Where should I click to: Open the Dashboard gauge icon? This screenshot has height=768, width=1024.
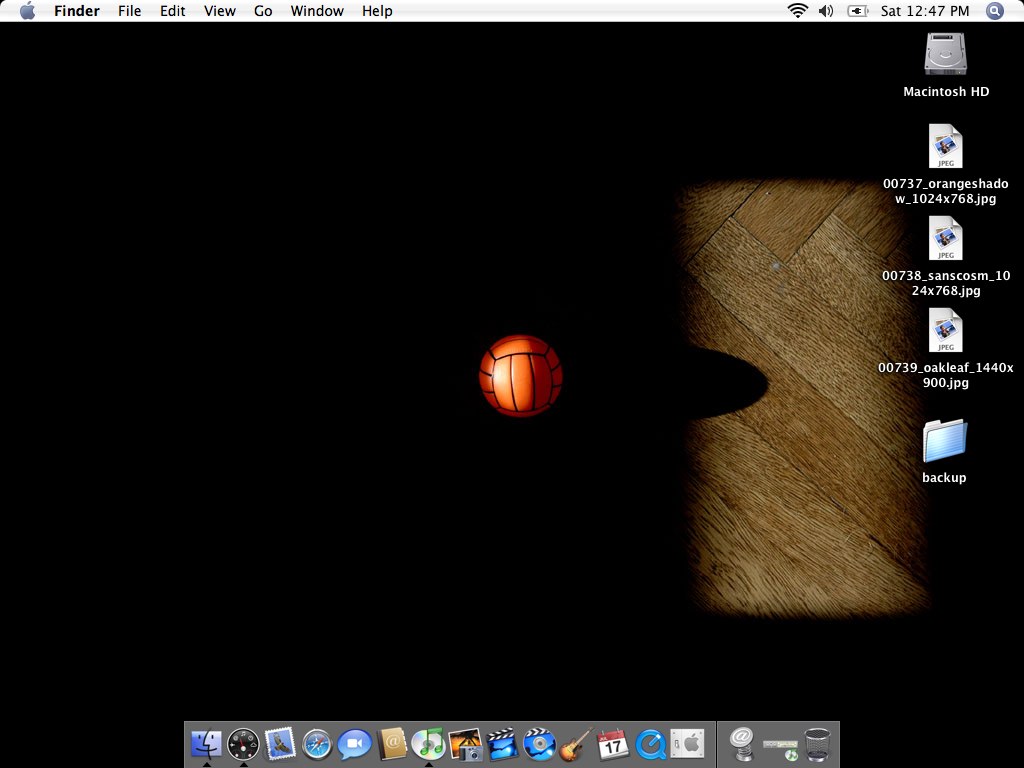(243, 743)
